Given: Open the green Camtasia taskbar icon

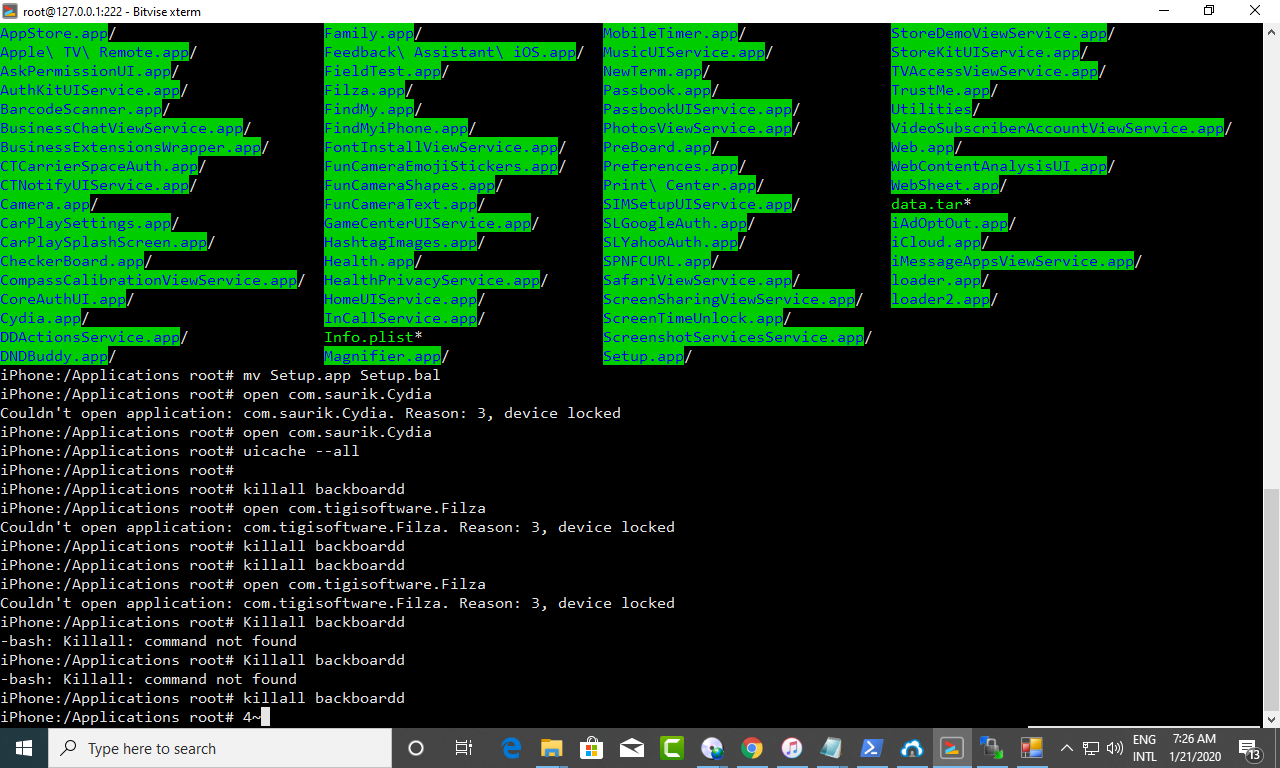Looking at the screenshot, I should coord(672,748).
